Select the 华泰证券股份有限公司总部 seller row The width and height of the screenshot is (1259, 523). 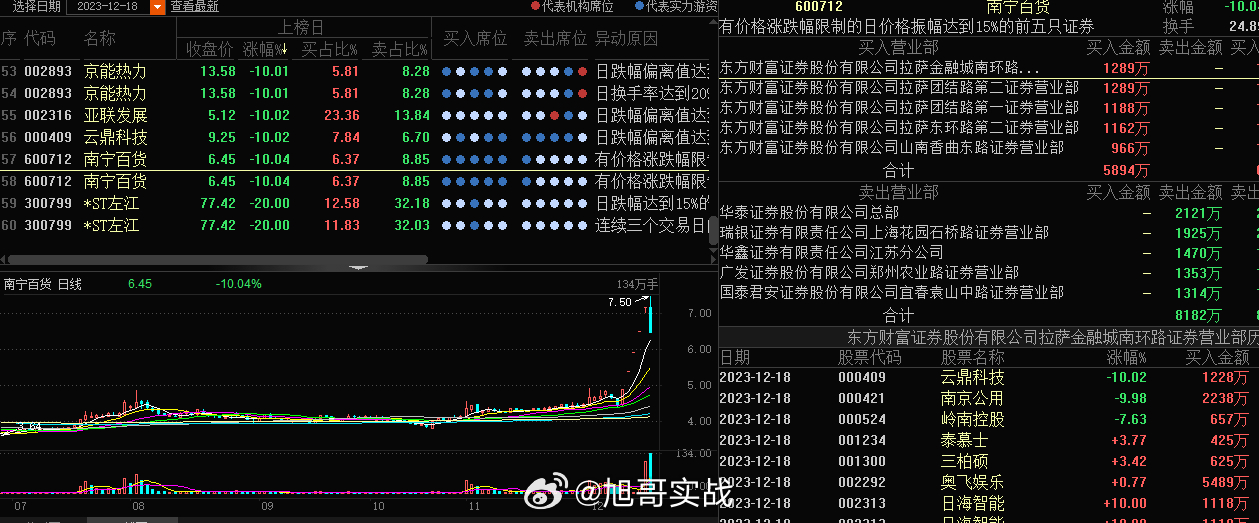(x=988, y=212)
